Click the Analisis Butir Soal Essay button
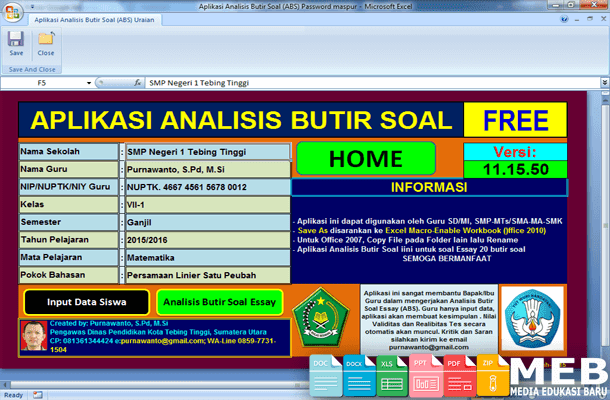The image size is (610, 400). click(x=219, y=302)
